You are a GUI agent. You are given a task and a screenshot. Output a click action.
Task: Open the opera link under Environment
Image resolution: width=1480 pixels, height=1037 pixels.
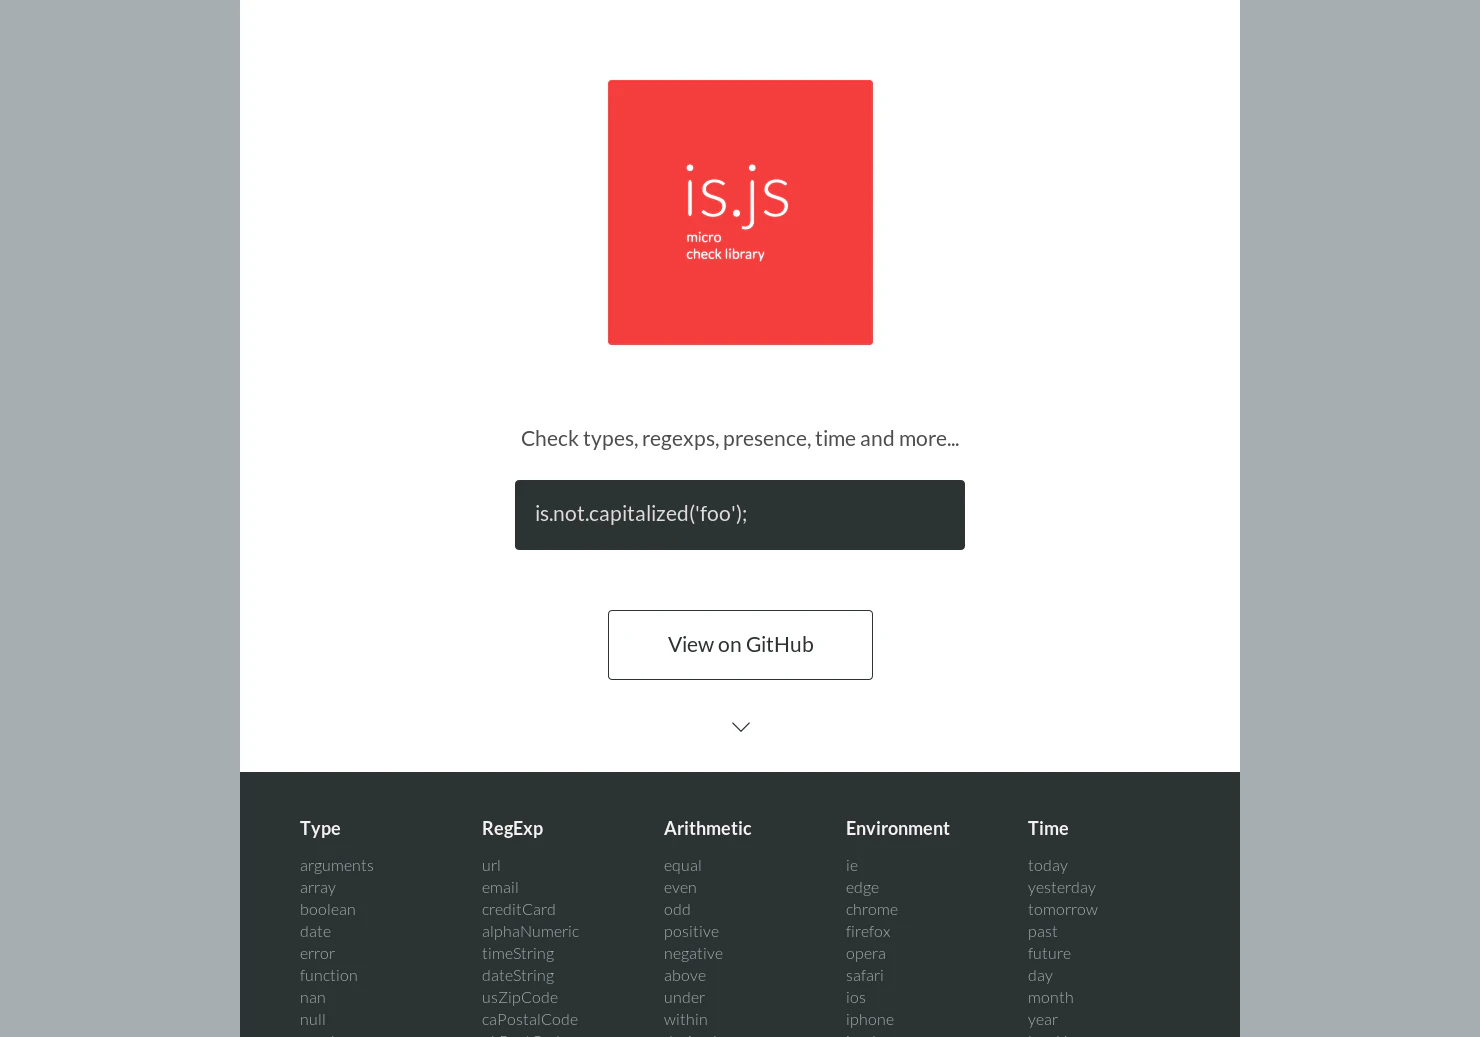pos(866,954)
